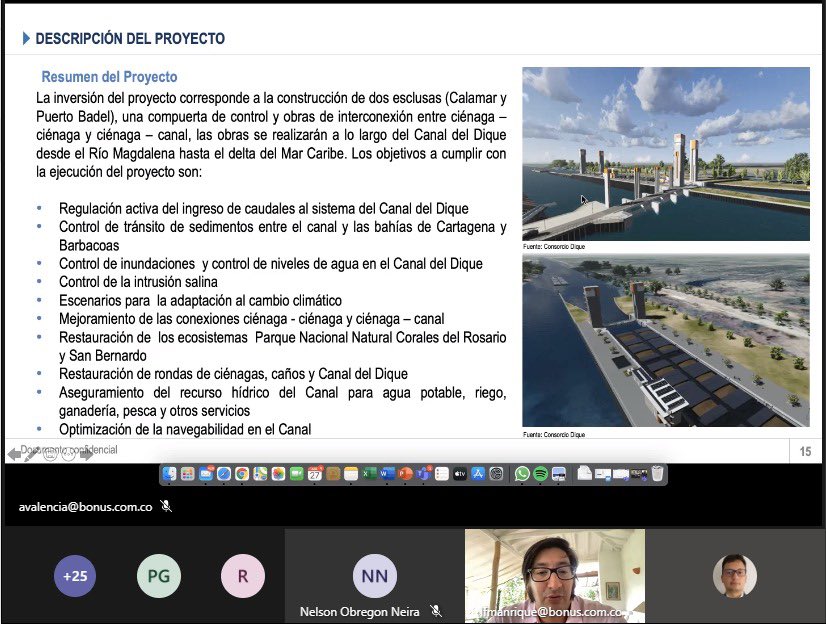Click the upper canal lock rendering image
This screenshot has height=624, width=826.
[666, 154]
